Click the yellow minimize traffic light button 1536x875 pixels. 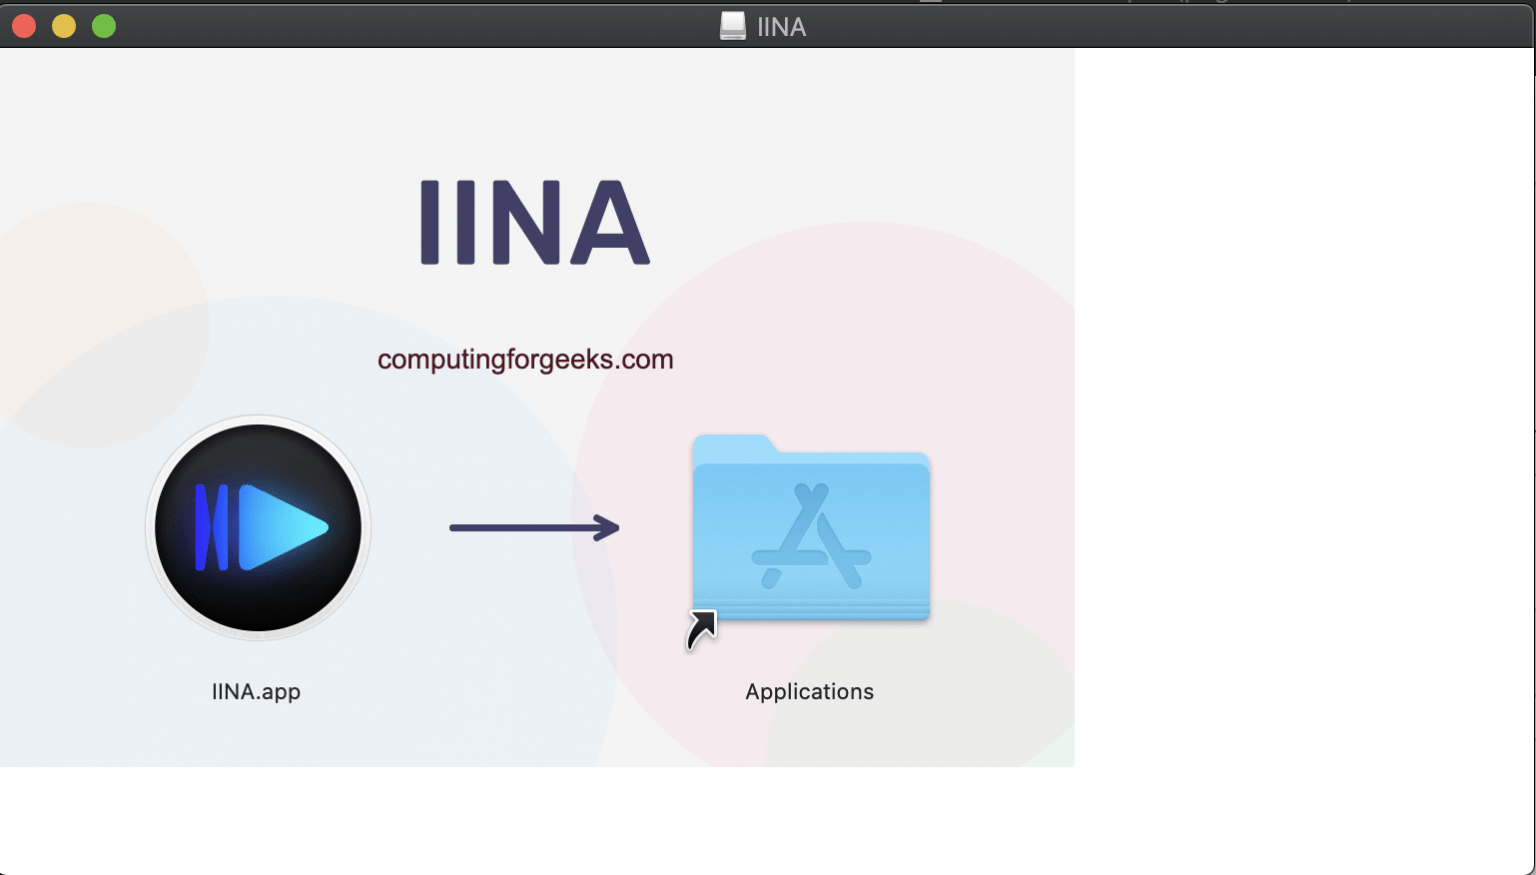[63, 26]
